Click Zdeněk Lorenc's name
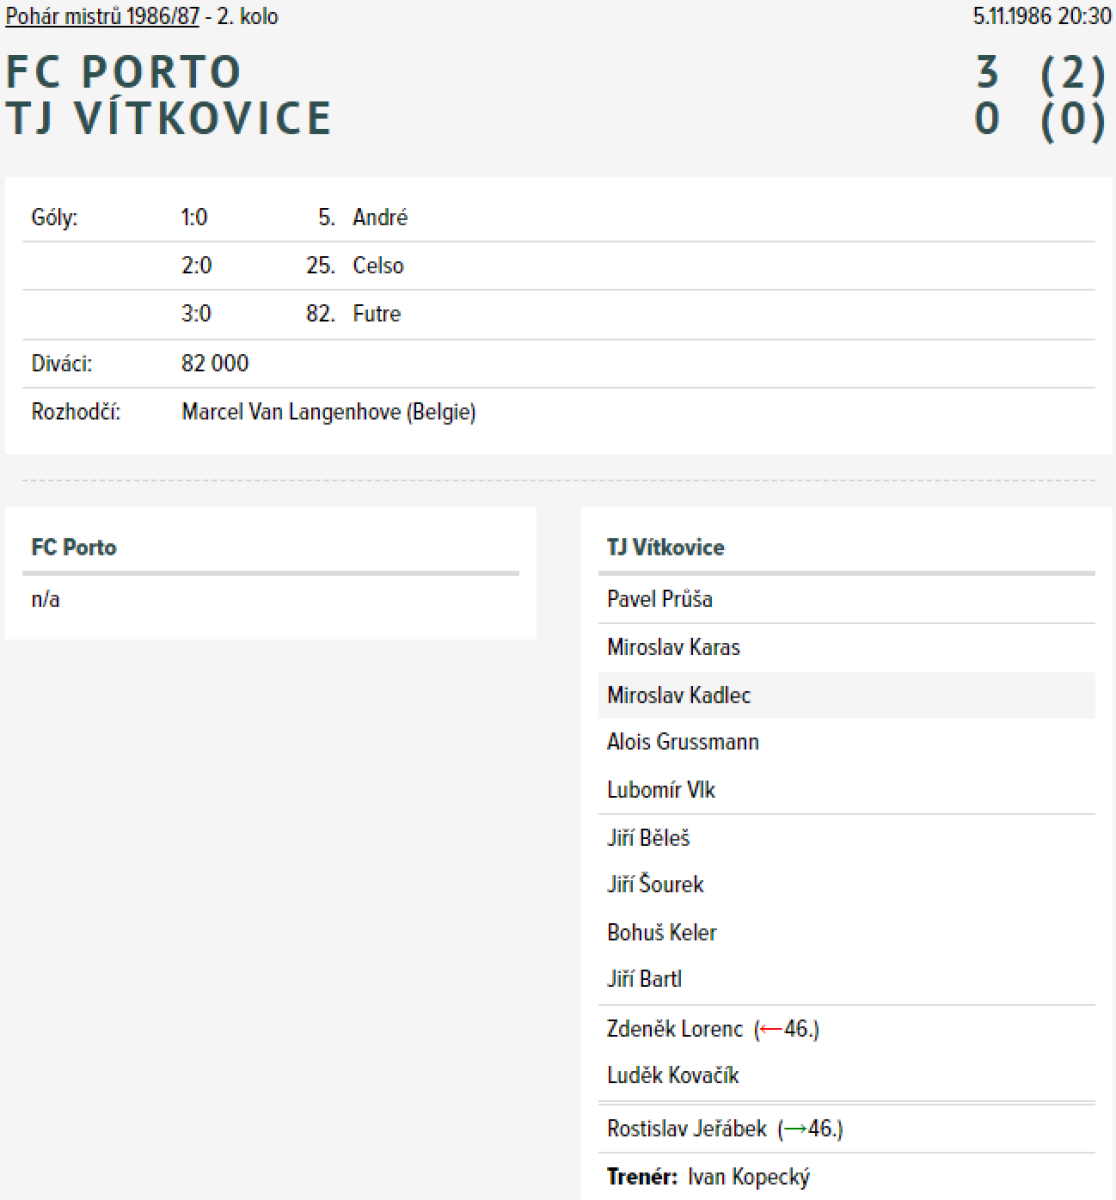This screenshot has width=1116, height=1200. [x=674, y=1029]
